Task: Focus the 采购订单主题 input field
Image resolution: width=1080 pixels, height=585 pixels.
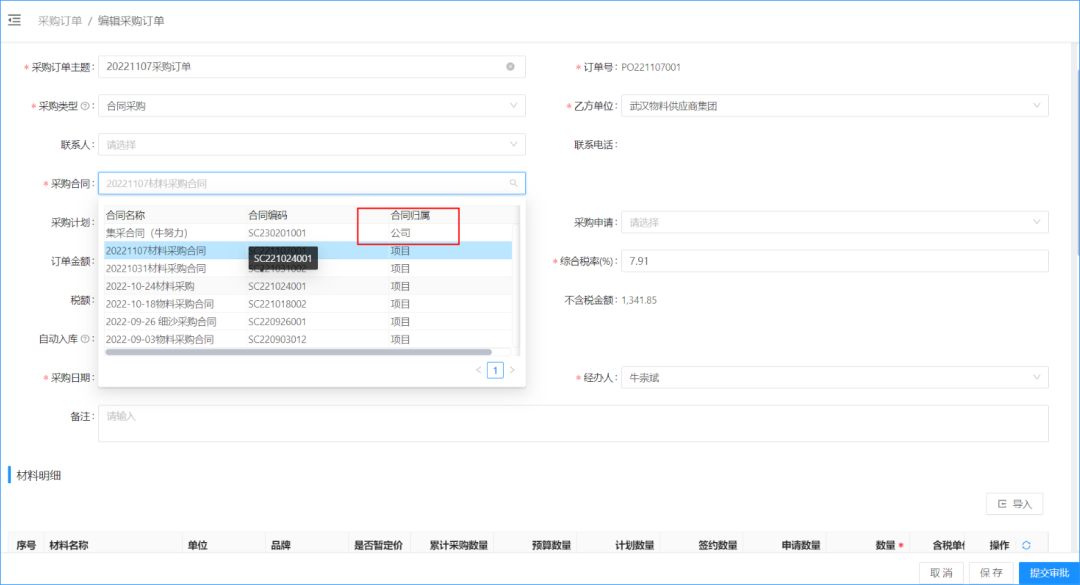Action: point(312,67)
